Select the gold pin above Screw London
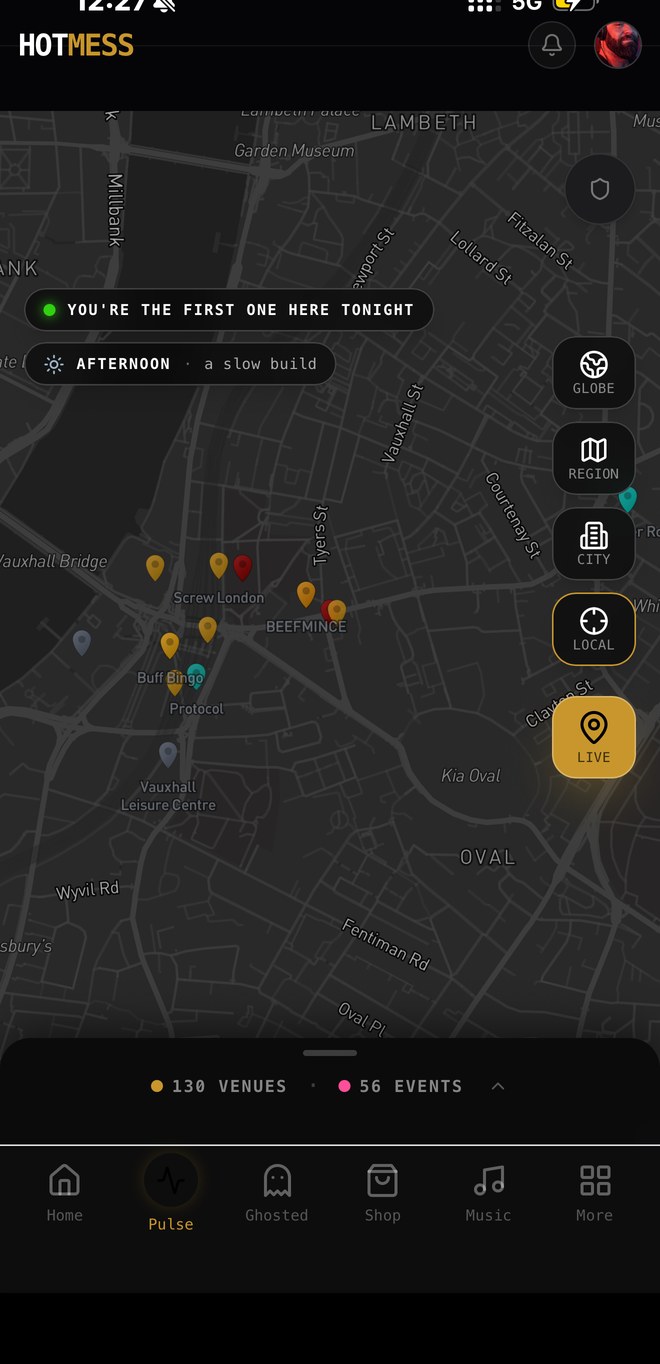This screenshot has height=1364, width=660. [219, 566]
